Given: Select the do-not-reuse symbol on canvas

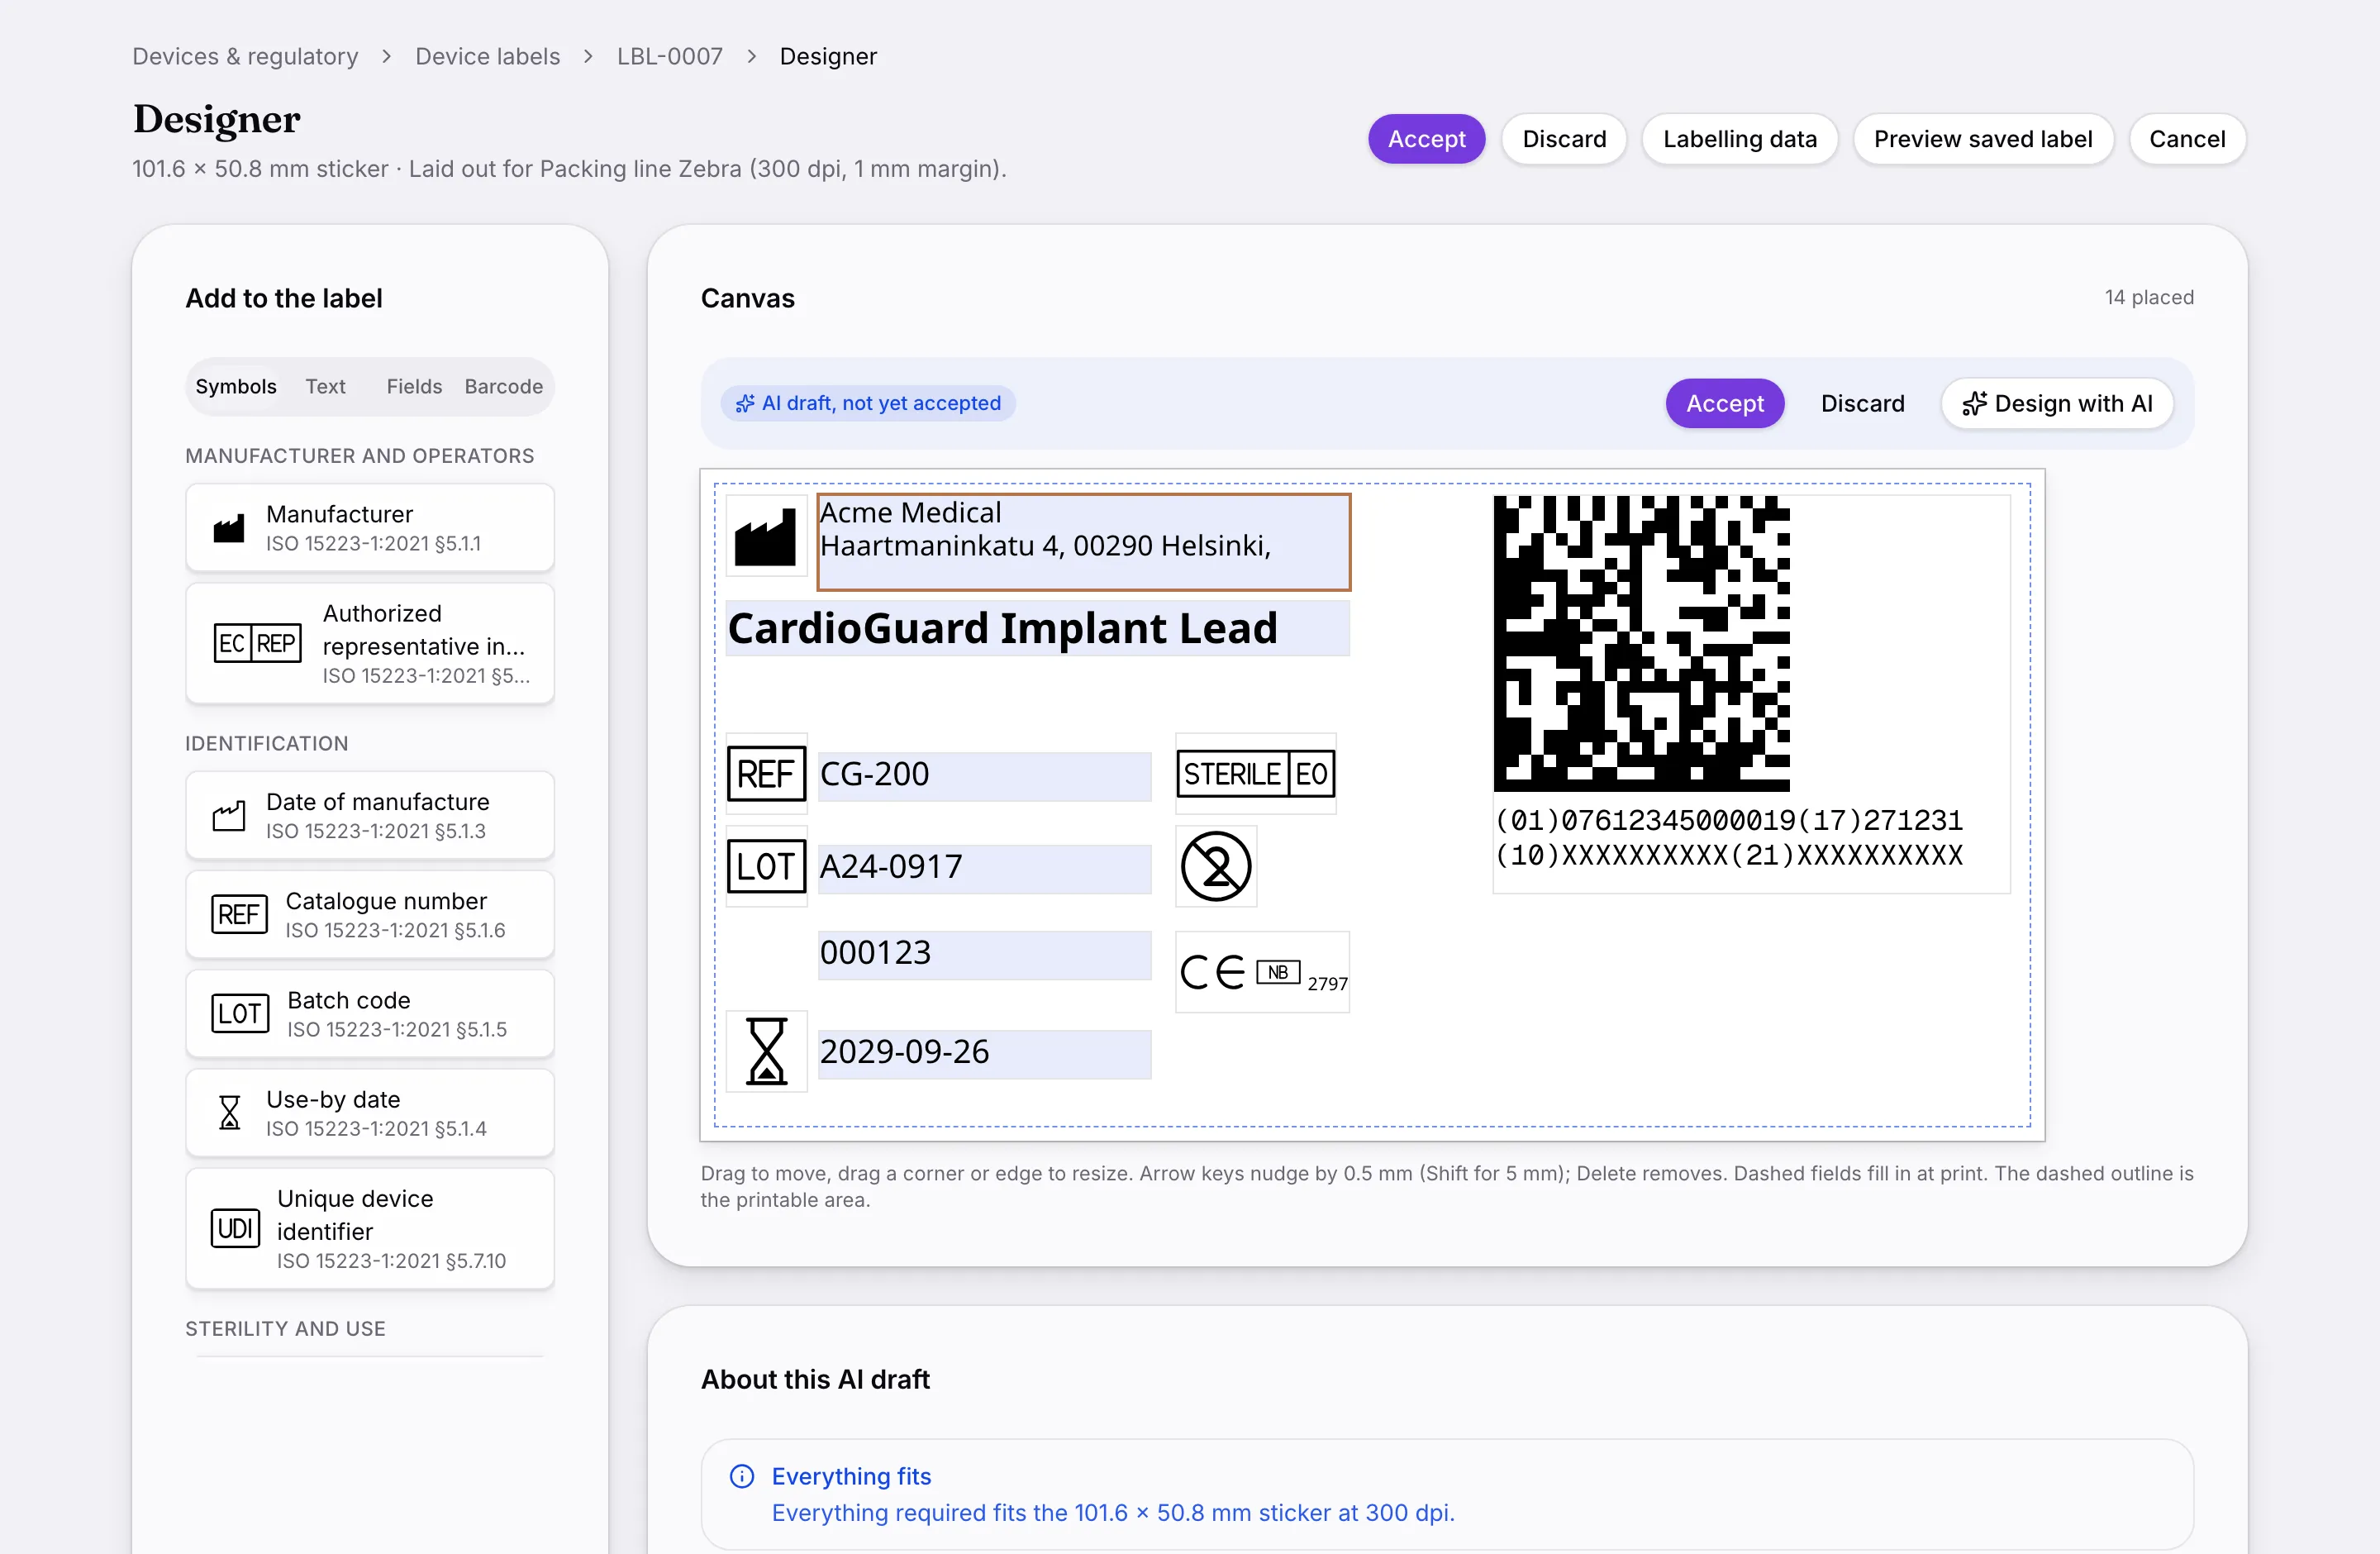Looking at the screenshot, I should tap(1216, 866).
